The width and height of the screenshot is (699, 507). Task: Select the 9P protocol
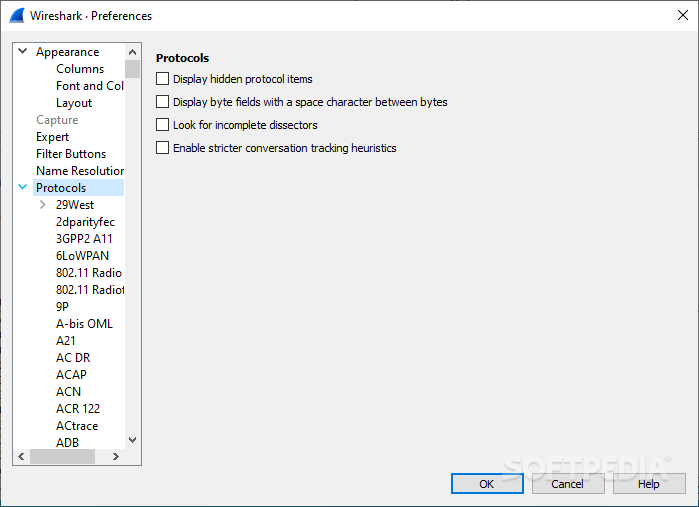(x=62, y=307)
